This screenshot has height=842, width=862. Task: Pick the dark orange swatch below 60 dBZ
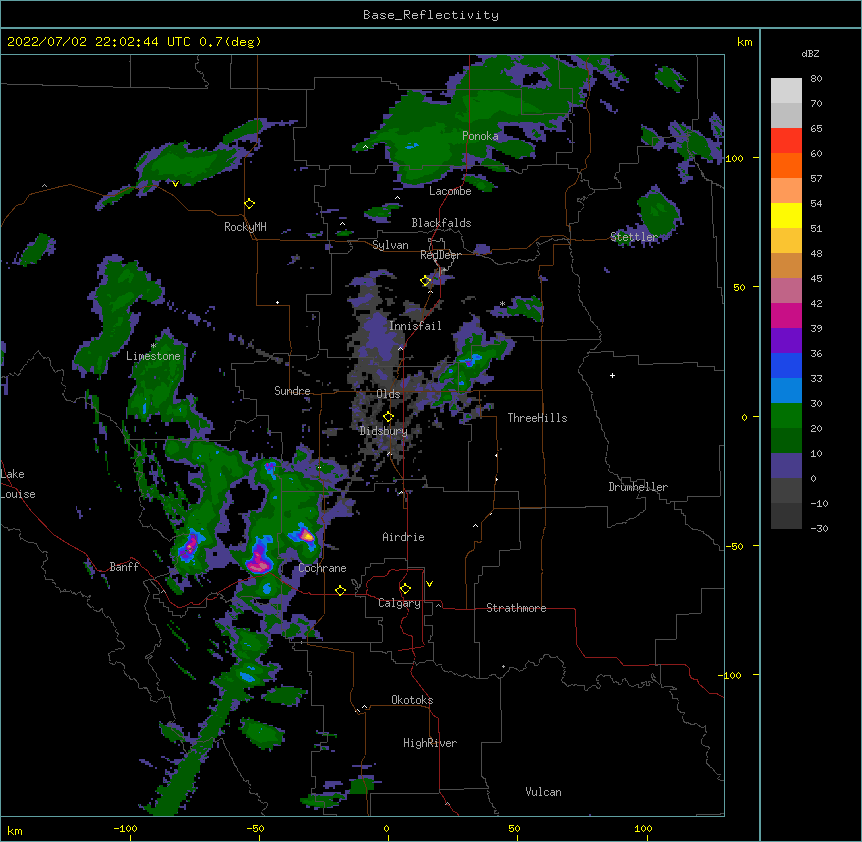tap(786, 165)
